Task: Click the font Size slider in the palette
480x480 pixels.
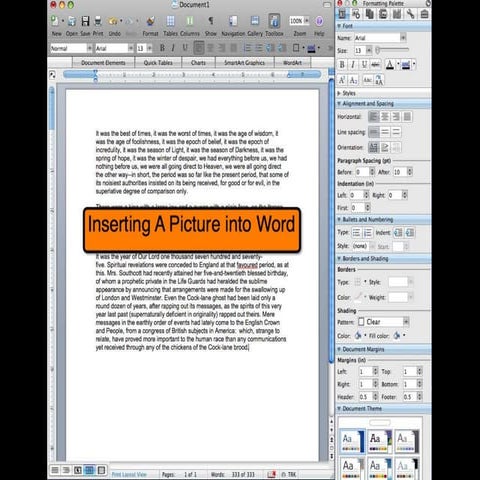Action: [392, 50]
